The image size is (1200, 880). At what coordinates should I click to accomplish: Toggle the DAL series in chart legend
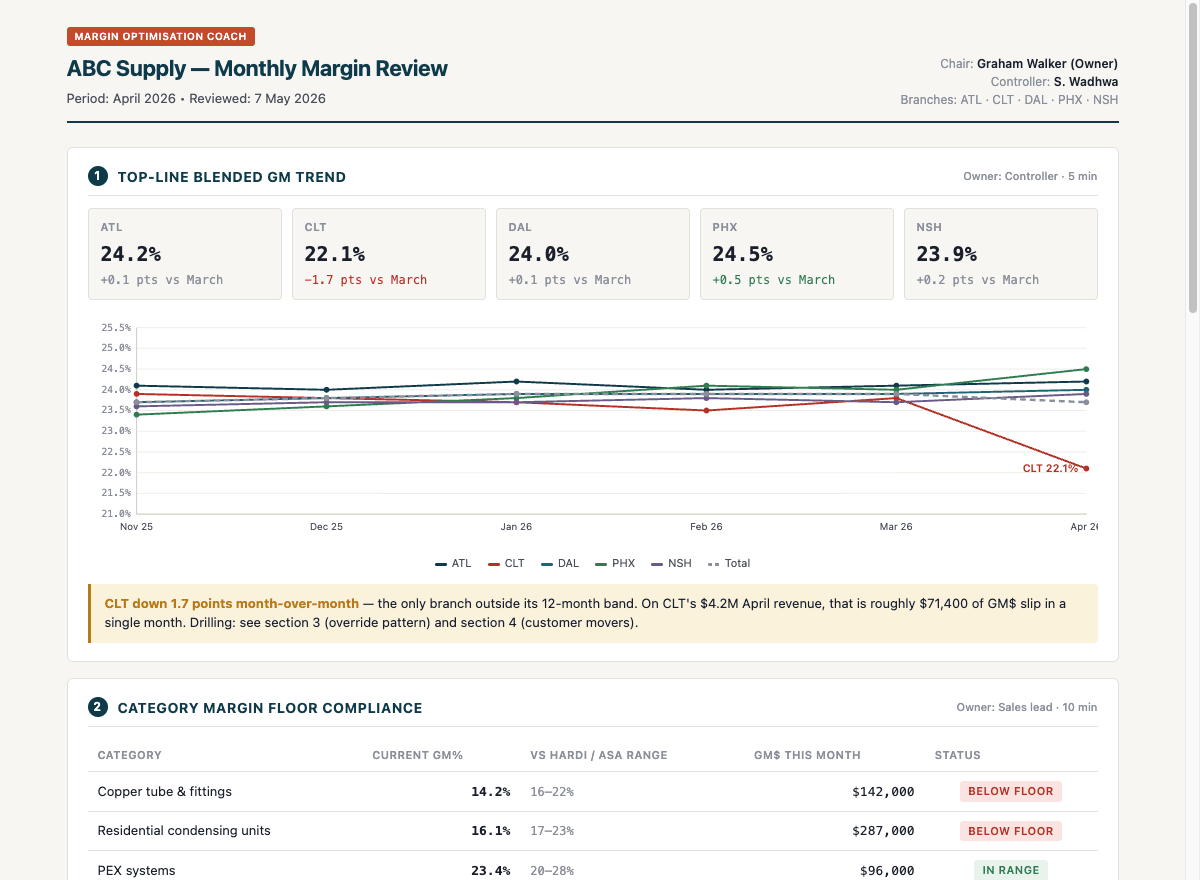click(560, 564)
